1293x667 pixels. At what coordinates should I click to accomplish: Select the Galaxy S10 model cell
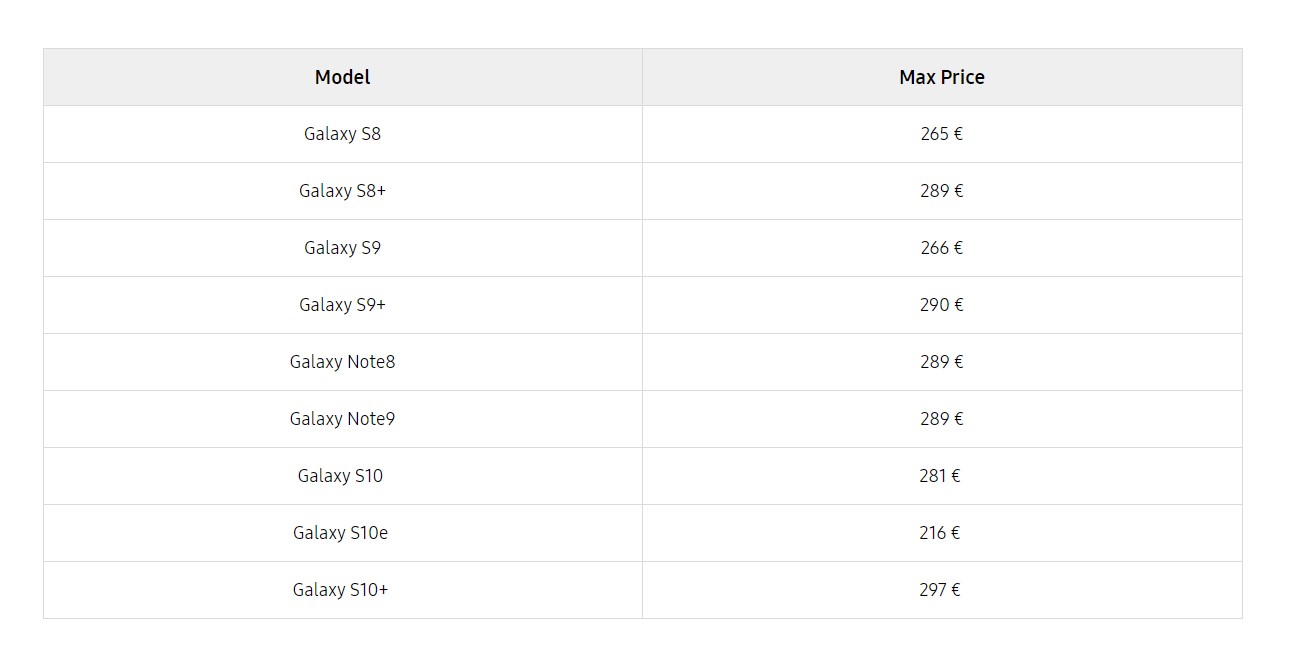[340, 476]
